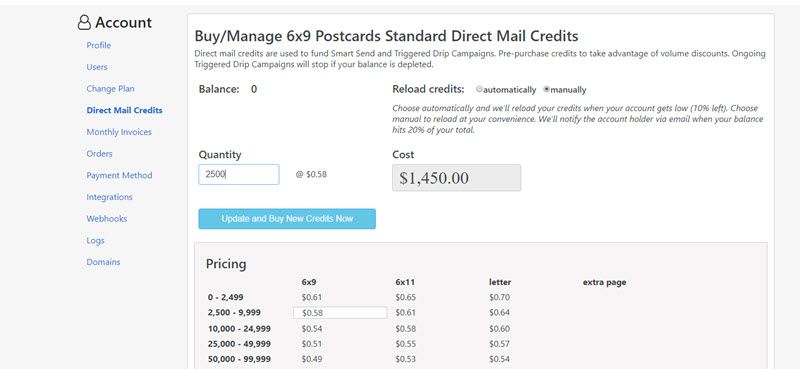The image size is (800, 369).
Task: Go to Change Plan
Action: 110,88
